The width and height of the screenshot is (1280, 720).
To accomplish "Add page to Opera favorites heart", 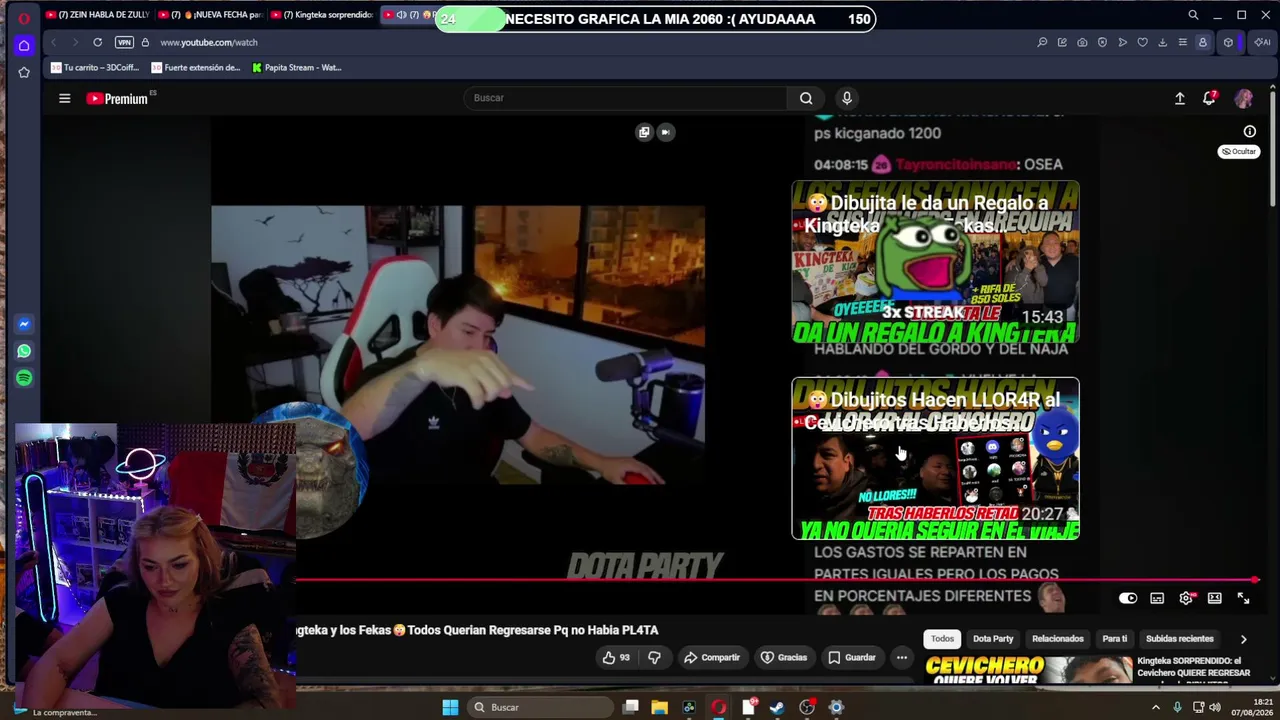I will pos(1142,42).
